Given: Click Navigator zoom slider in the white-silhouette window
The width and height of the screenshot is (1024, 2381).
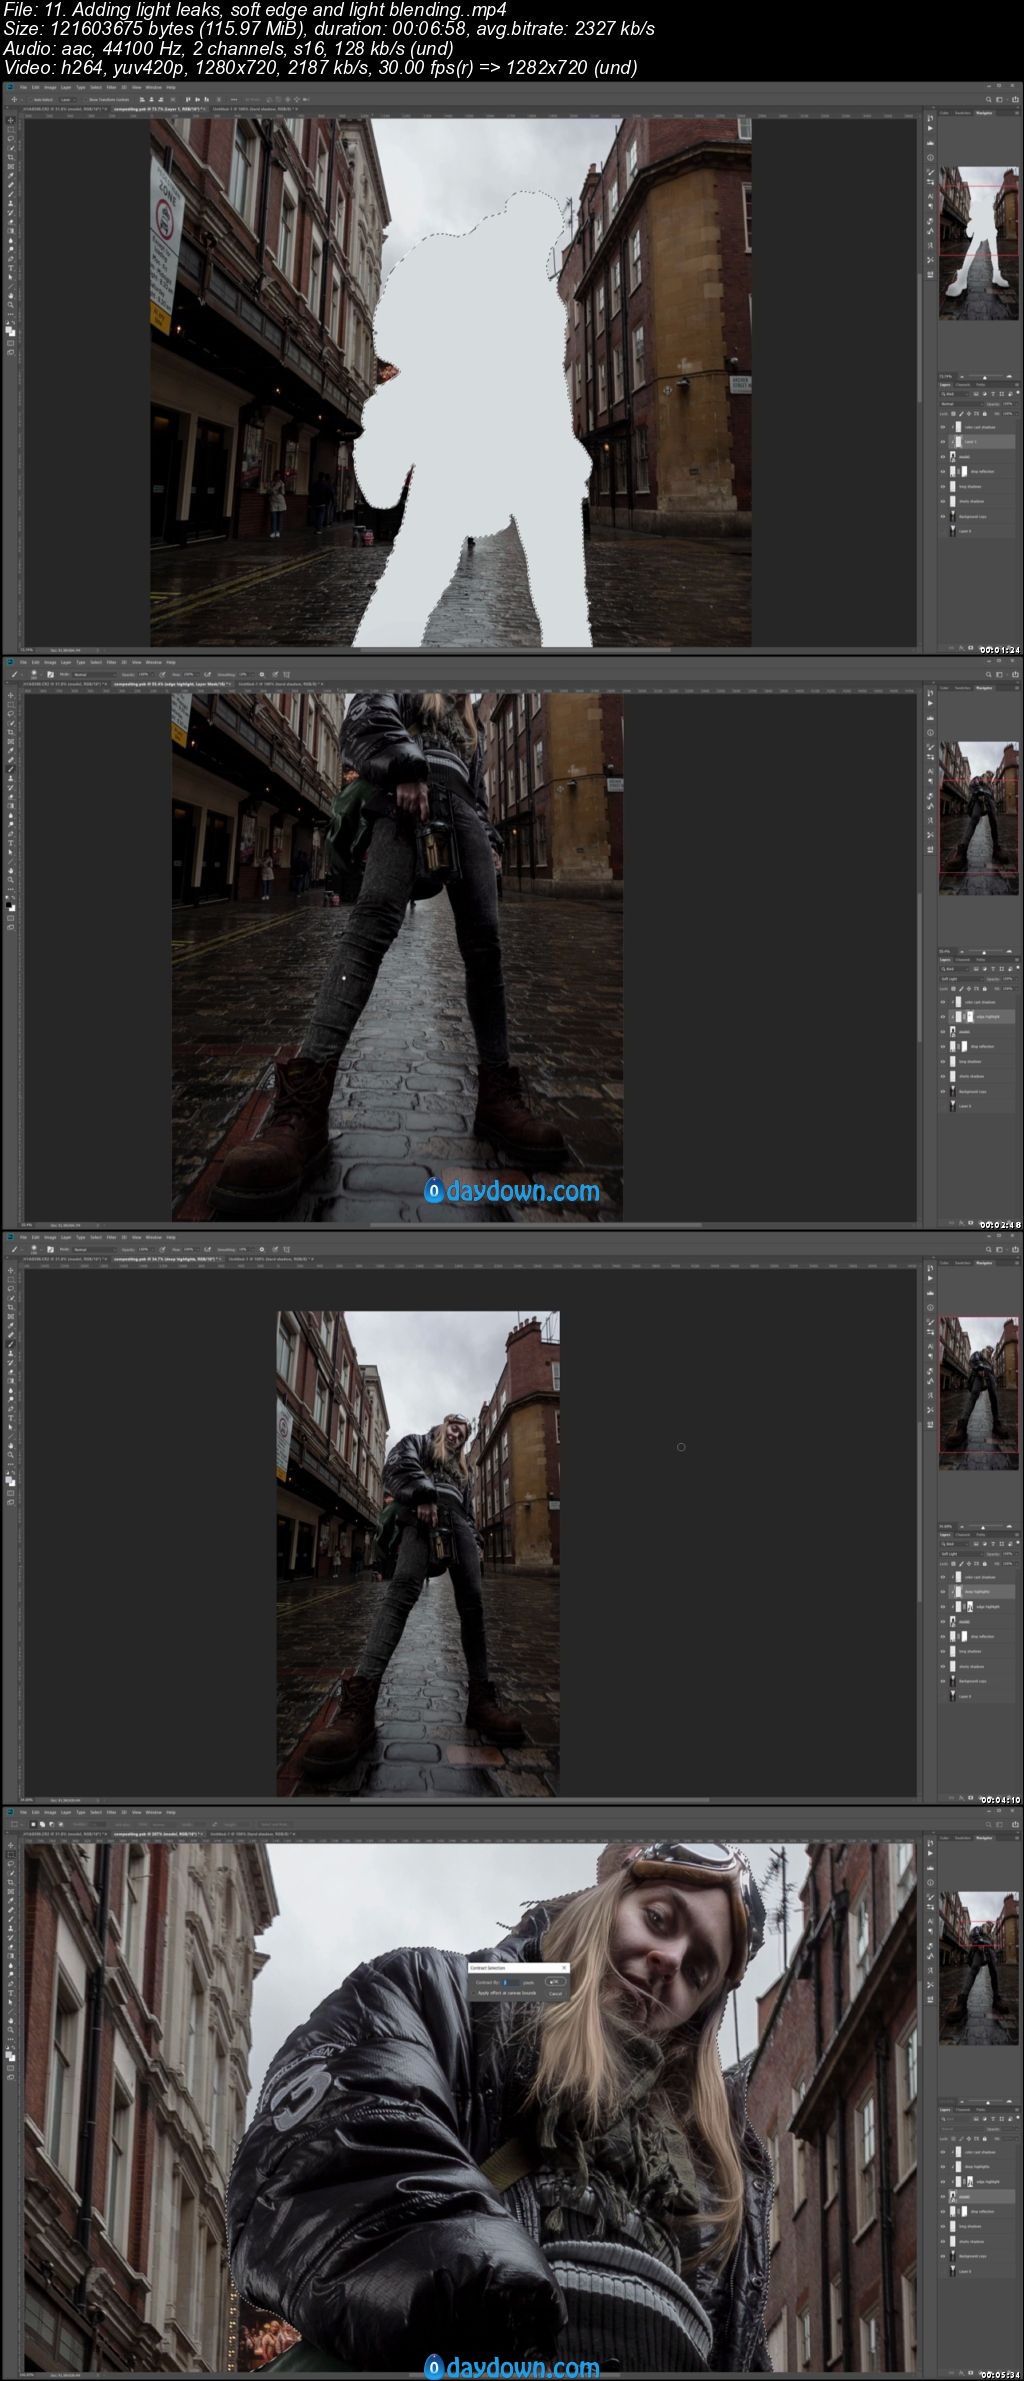Looking at the screenshot, I should tap(983, 377).
